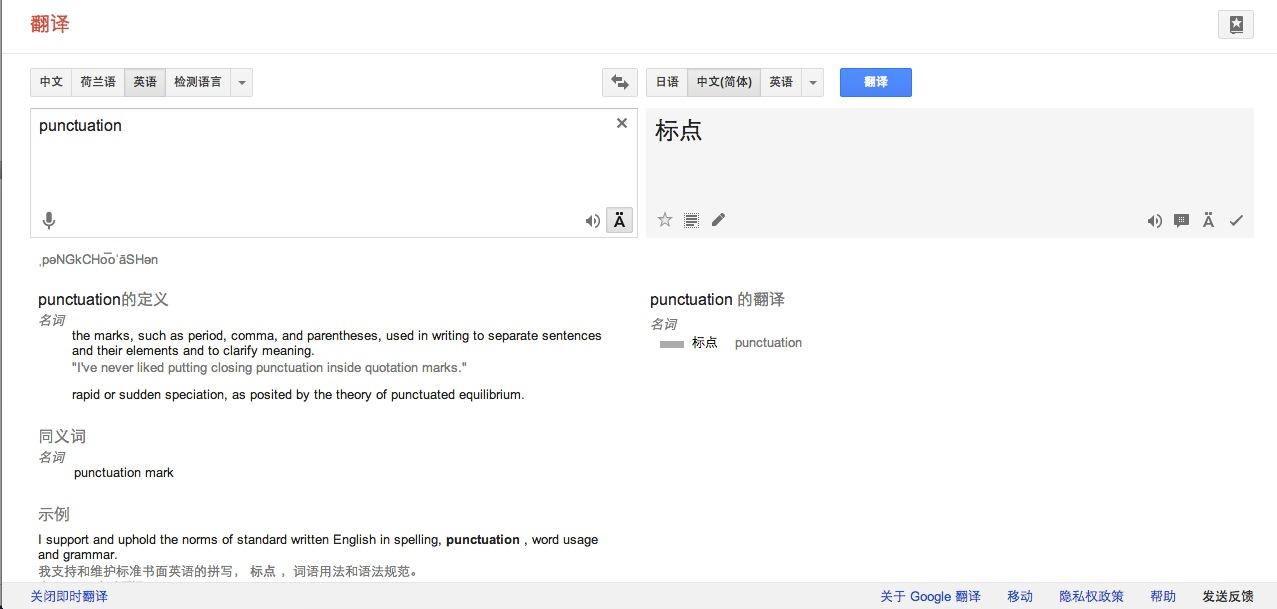Viewport: 1277px width, 609px height.
Task: Select 荷兰语 as the source language
Action: (98, 82)
